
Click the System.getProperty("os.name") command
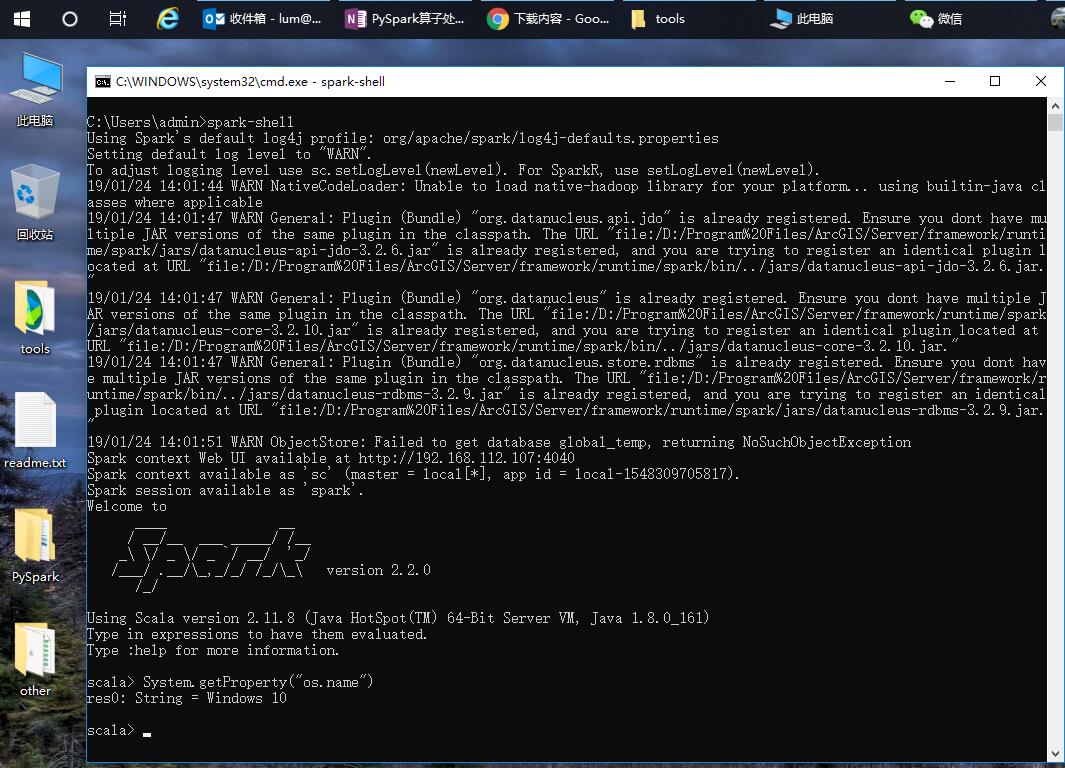point(258,682)
